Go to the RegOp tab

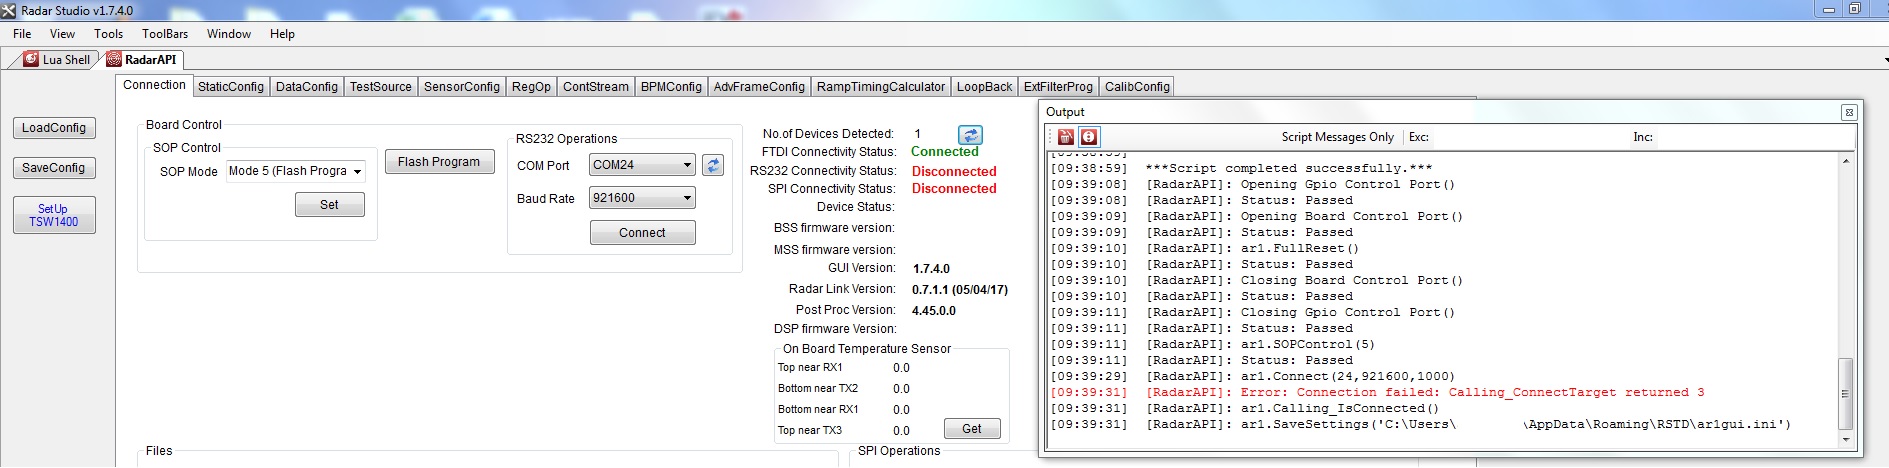point(531,87)
